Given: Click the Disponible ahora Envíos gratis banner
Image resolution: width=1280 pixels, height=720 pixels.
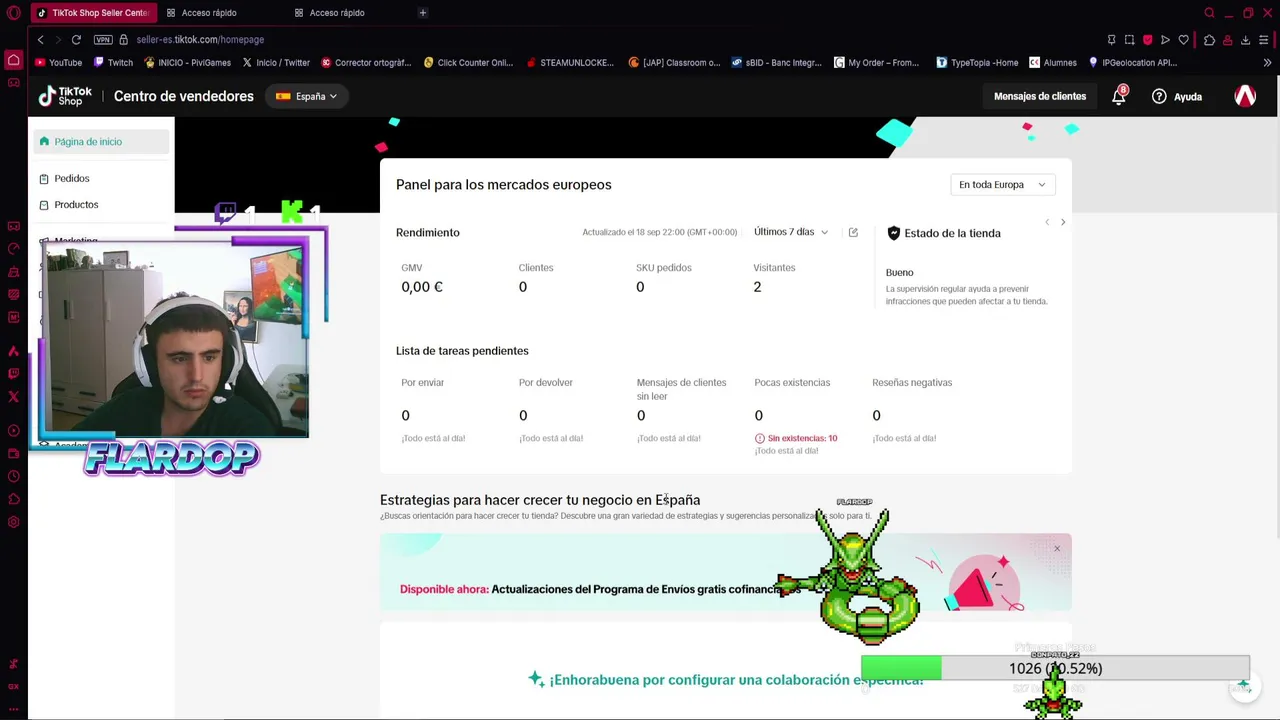Looking at the screenshot, I should 725,572.
